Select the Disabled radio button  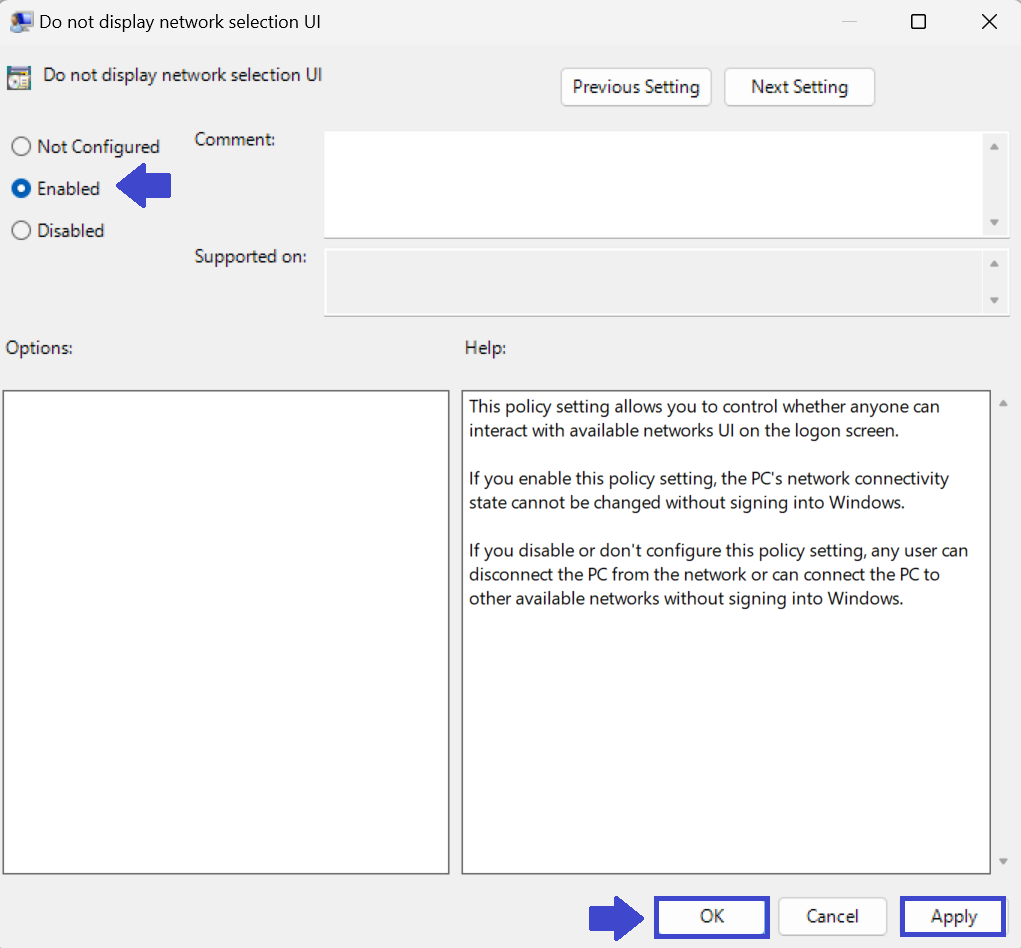point(21,230)
